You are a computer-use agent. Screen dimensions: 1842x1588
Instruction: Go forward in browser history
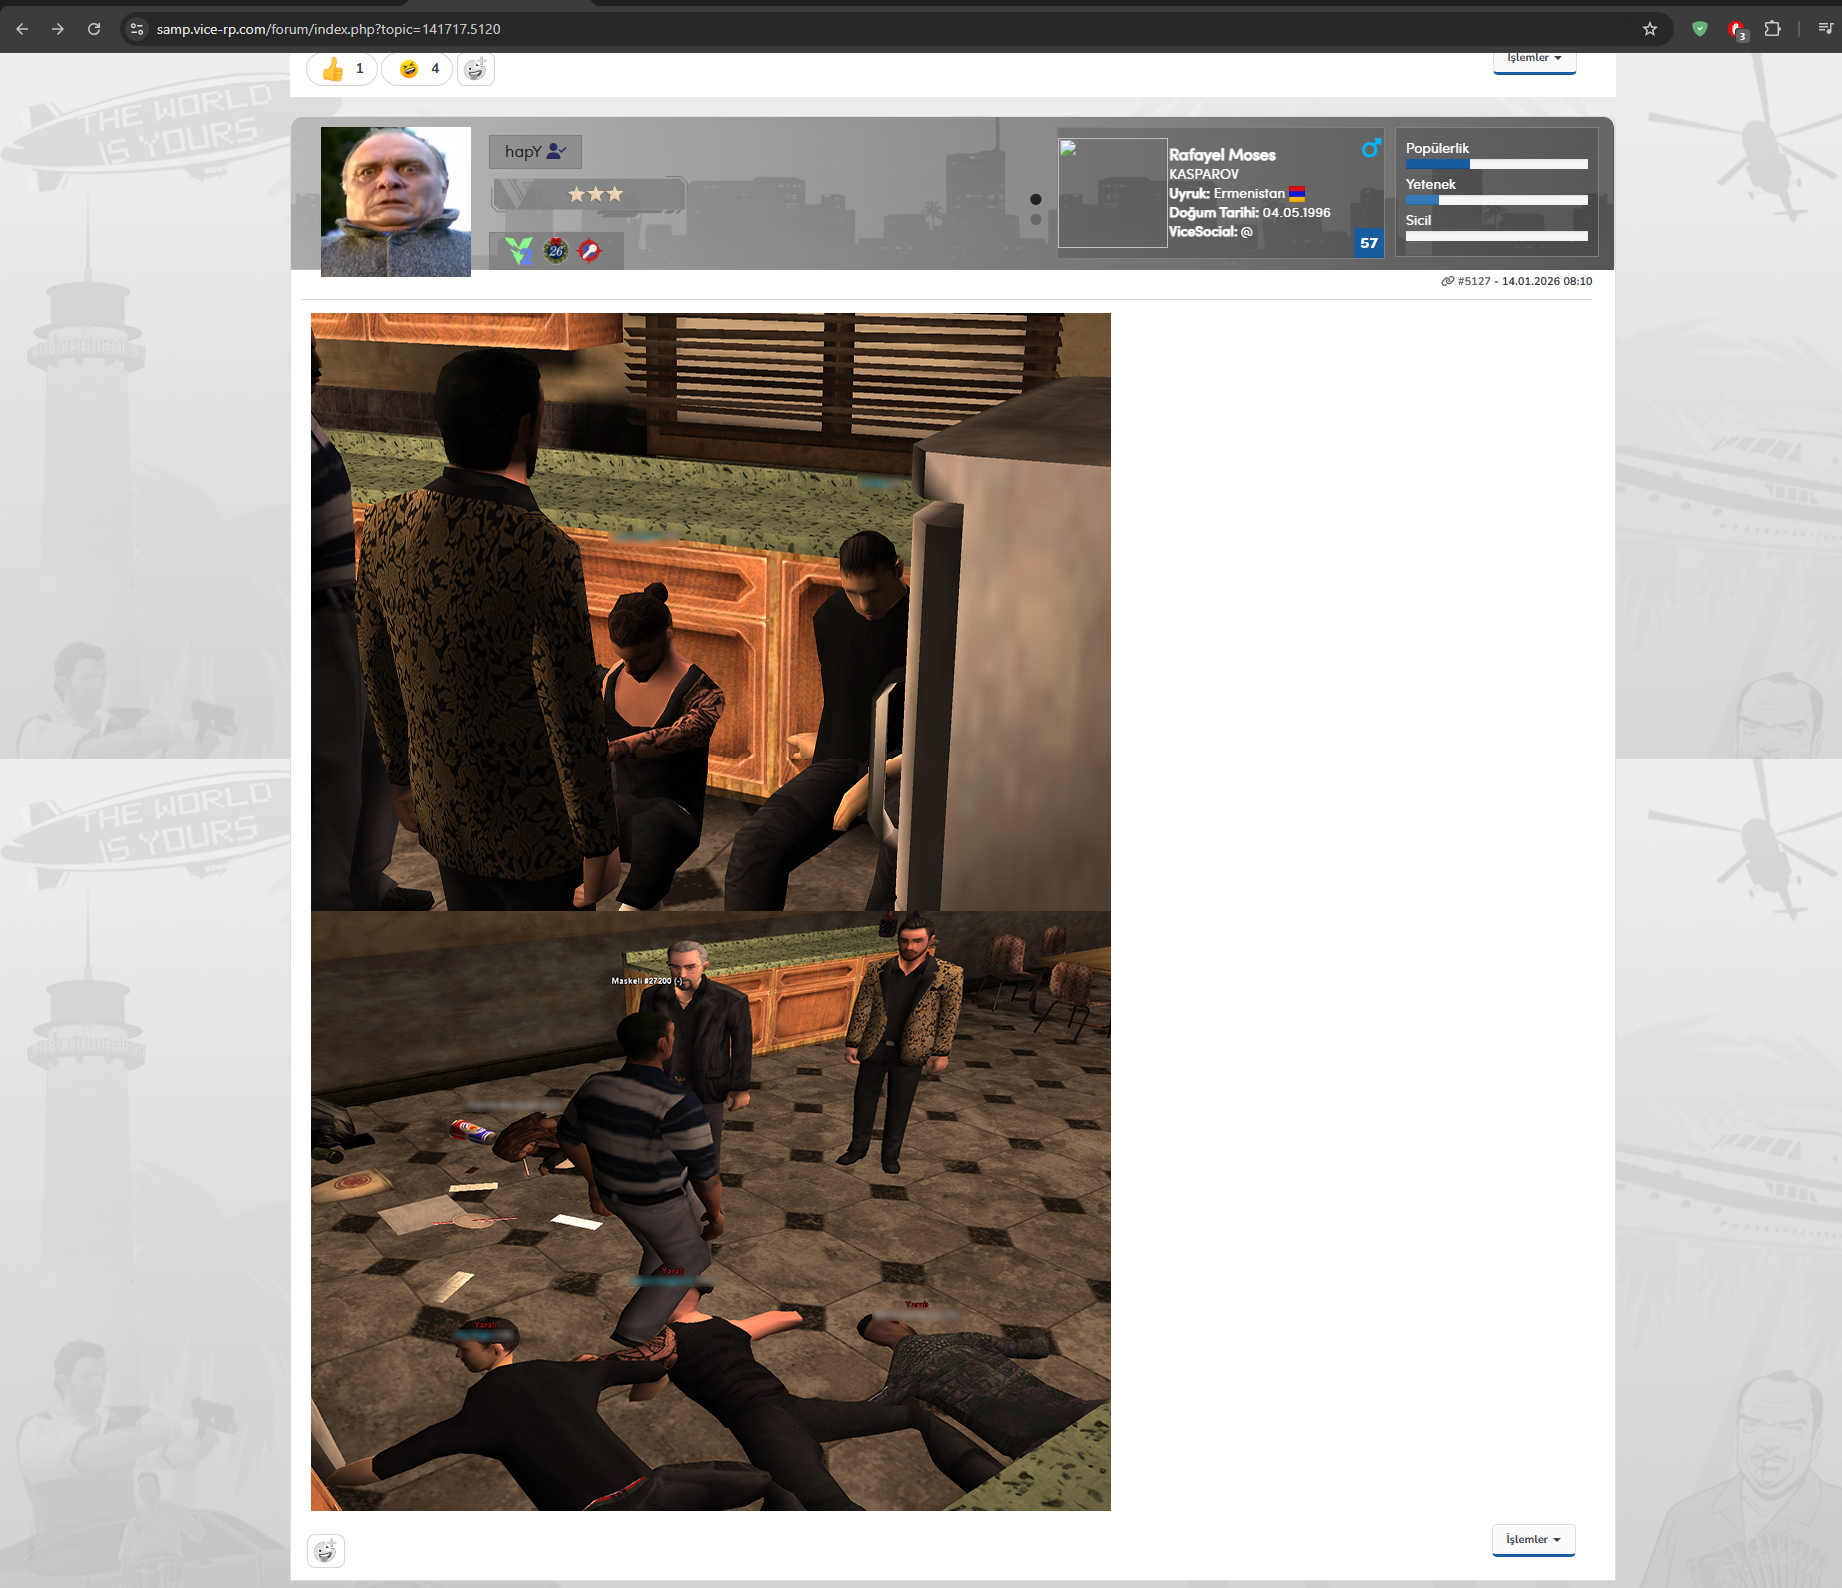(58, 29)
